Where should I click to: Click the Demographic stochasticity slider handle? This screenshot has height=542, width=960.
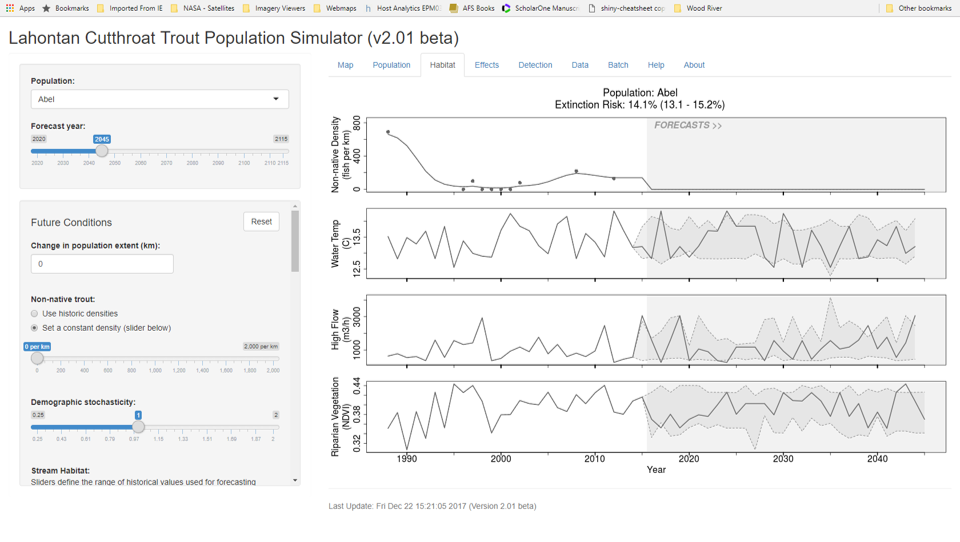(x=138, y=427)
